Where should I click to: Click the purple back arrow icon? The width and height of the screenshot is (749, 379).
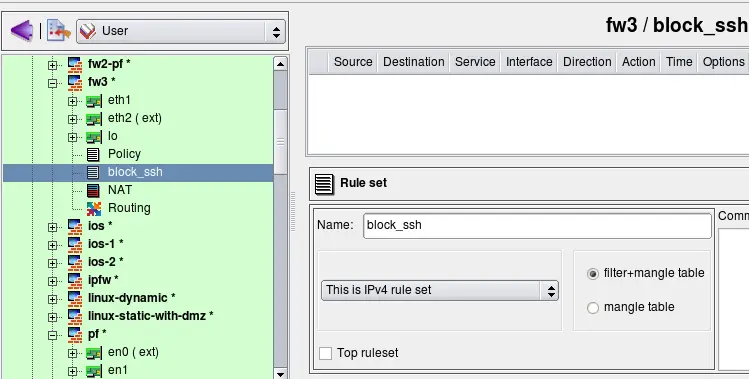click(21, 31)
